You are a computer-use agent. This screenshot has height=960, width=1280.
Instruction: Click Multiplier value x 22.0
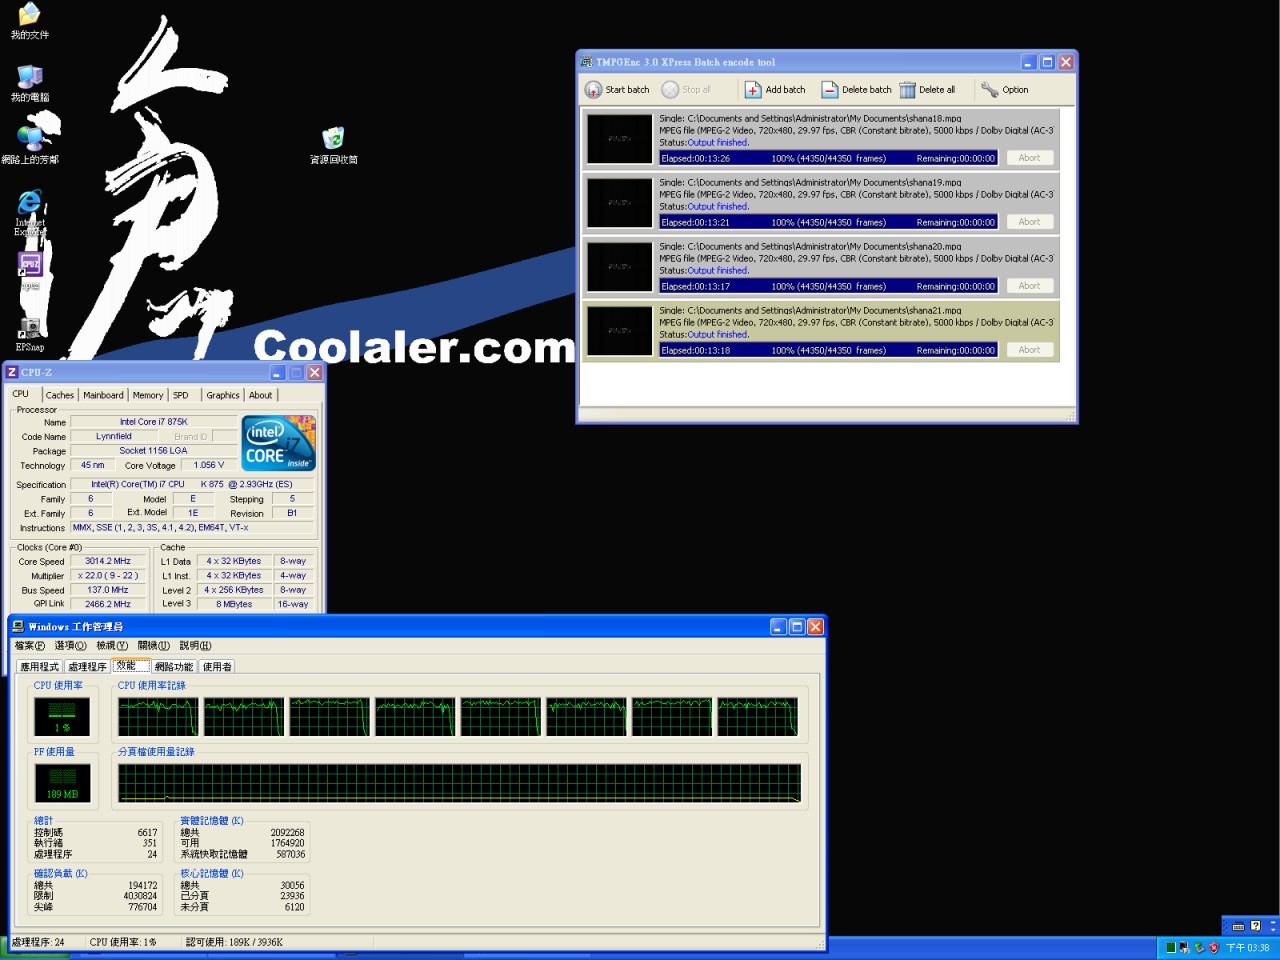(x=108, y=576)
